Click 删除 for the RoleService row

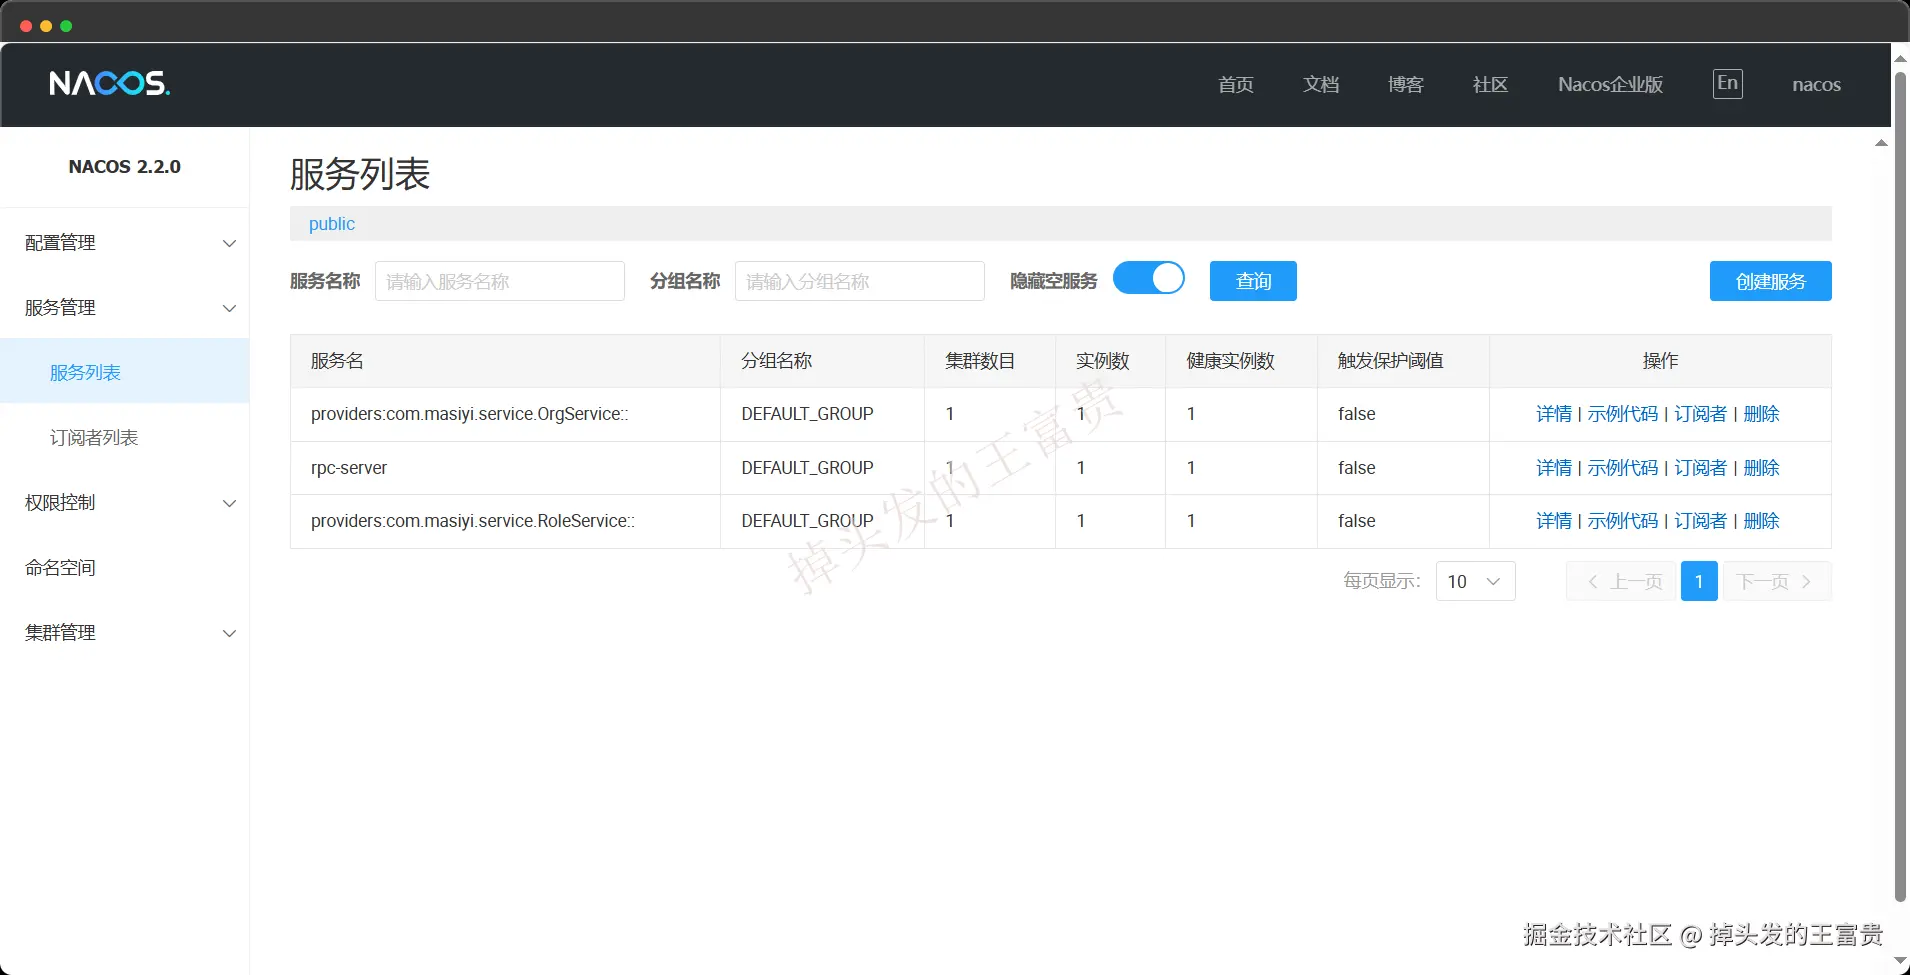(x=1762, y=521)
